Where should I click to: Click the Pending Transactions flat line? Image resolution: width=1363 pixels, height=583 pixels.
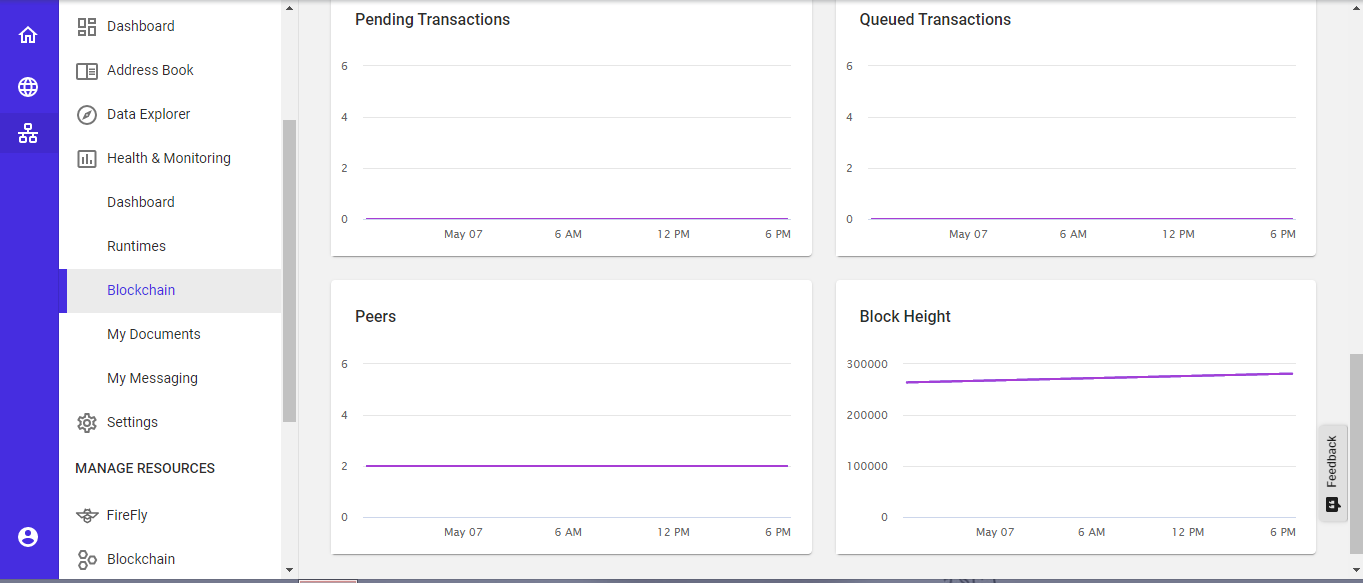(x=577, y=218)
